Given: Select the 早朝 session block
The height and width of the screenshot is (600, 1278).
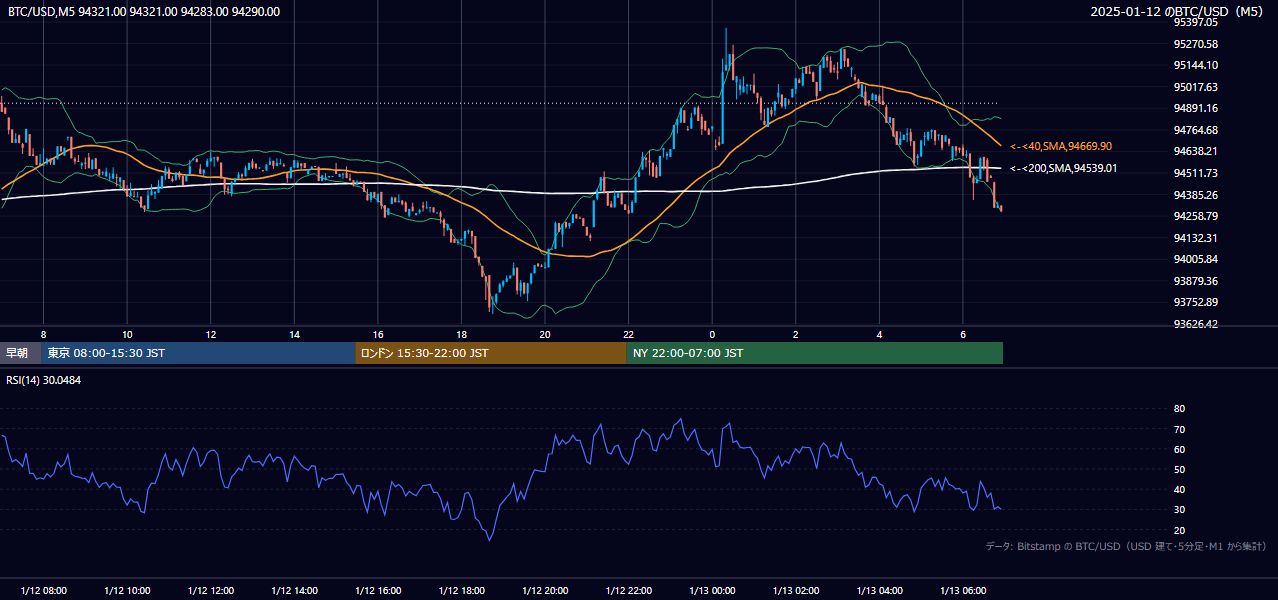Looking at the screenshot, I should tap(21, 353).
